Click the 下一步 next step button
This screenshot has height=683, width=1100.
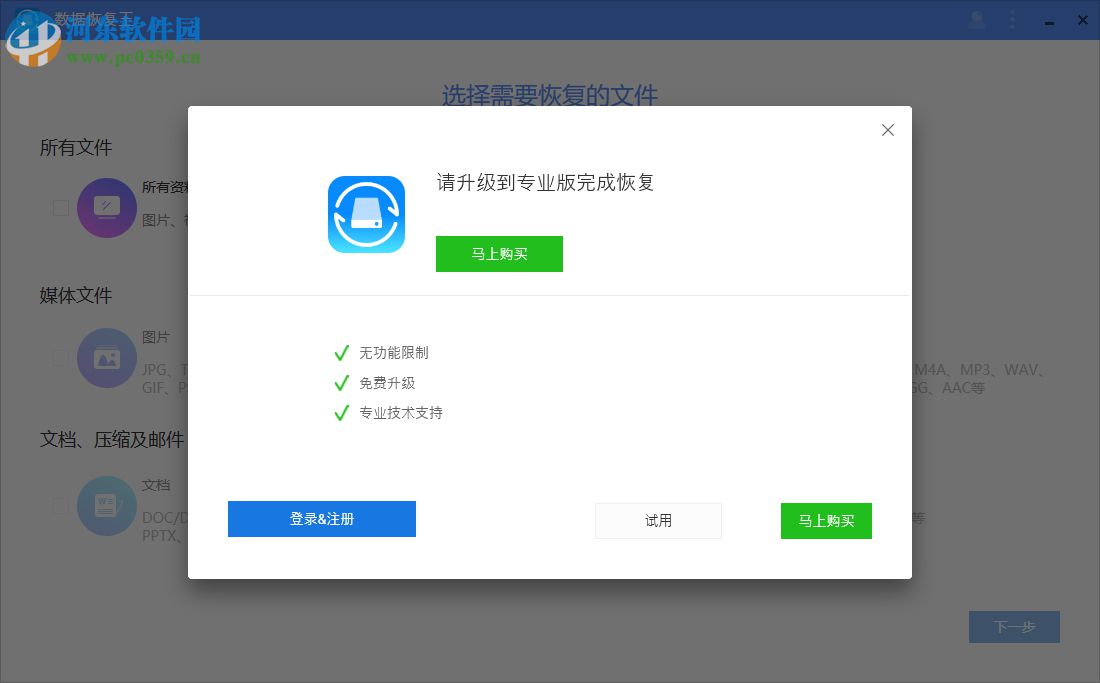click(x=1014, y=626)
